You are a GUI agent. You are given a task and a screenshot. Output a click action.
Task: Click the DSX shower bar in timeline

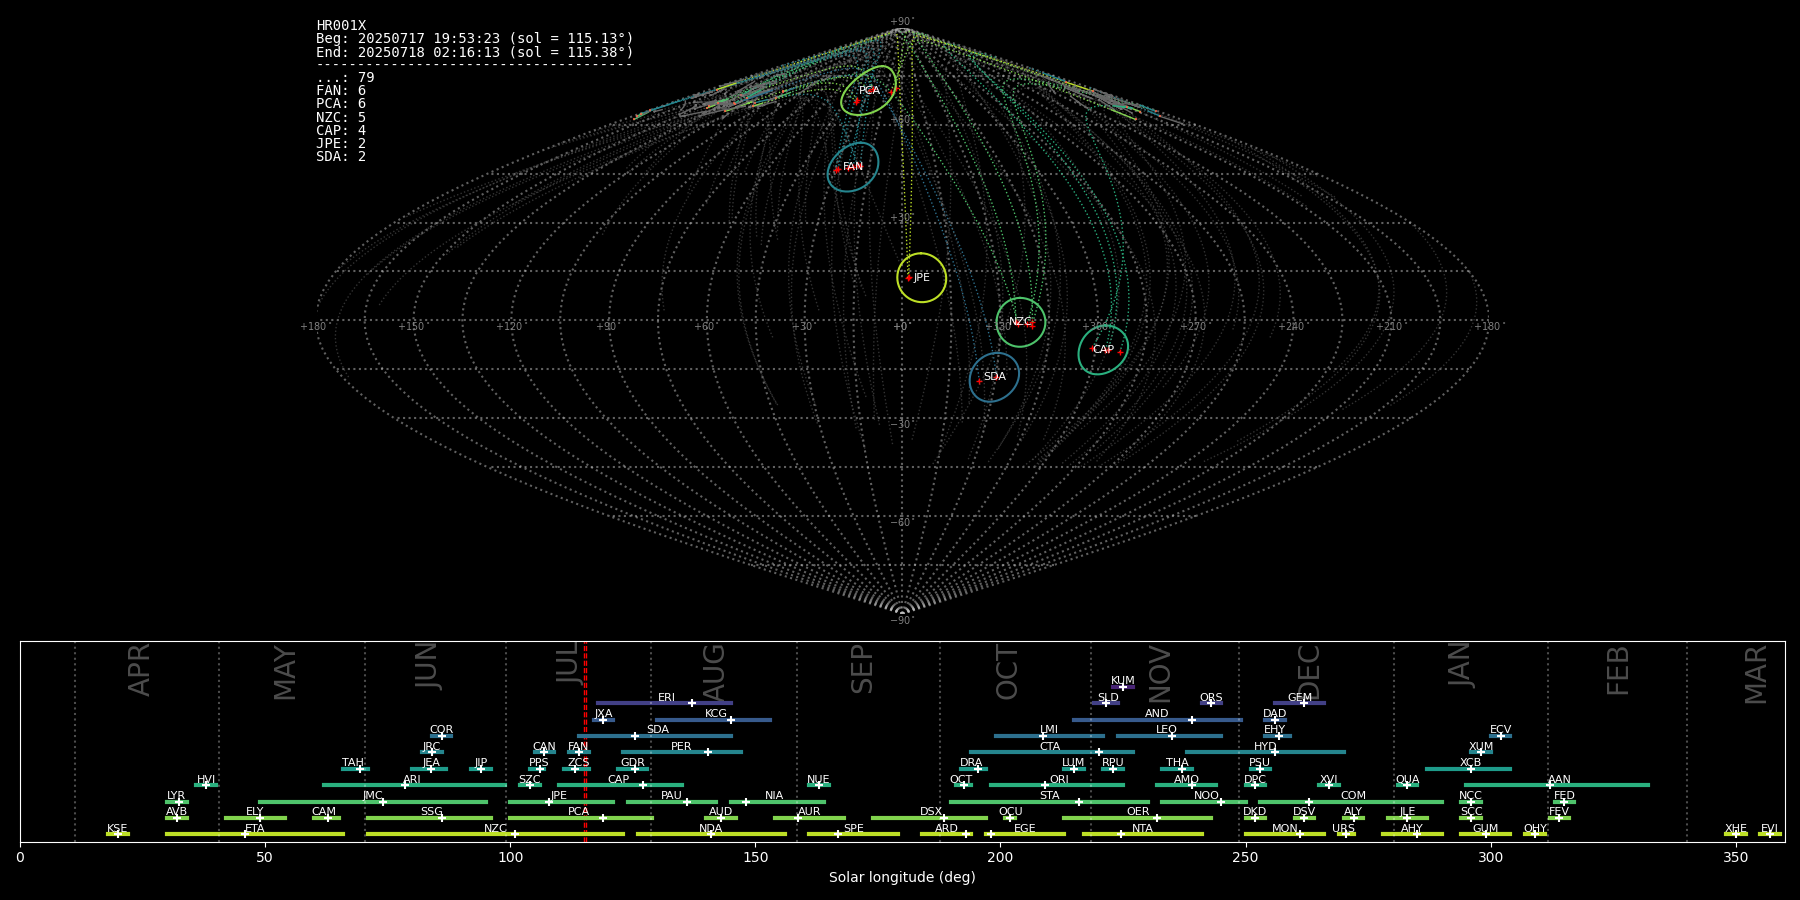(929, 818)
